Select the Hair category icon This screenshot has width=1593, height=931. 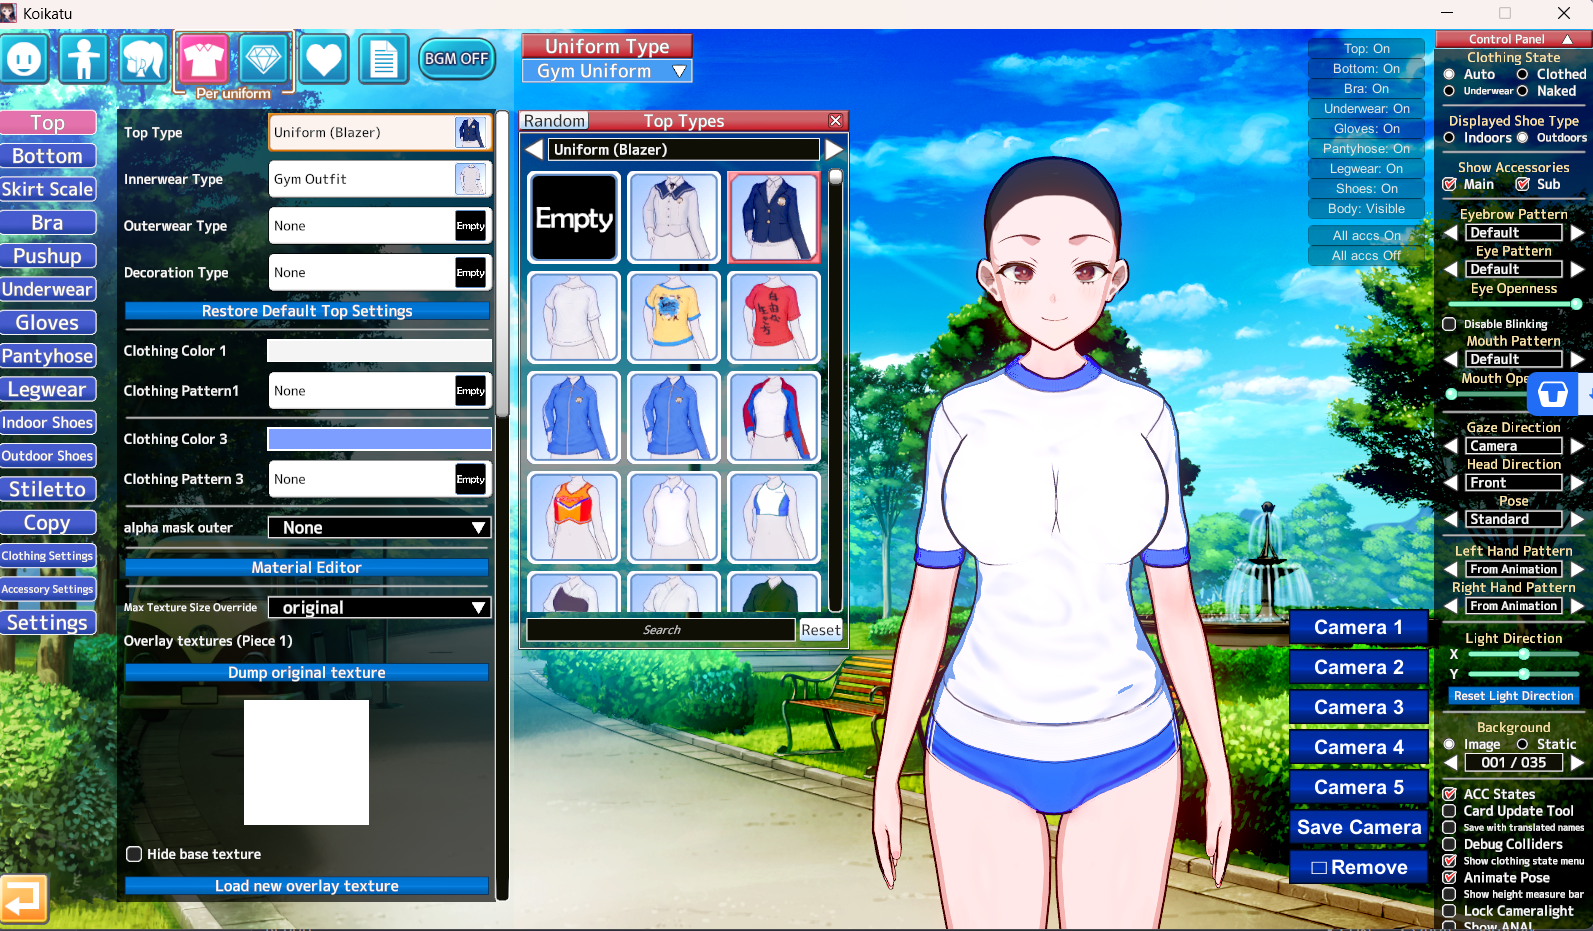click(x=143, y=60)
